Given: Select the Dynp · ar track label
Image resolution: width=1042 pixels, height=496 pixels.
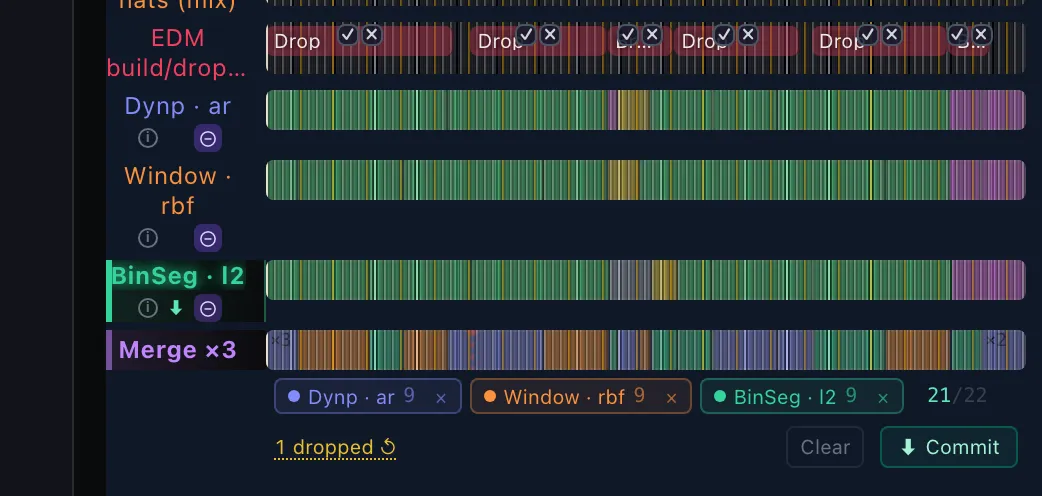Looking at the screenshot, I should pos(177,106).
